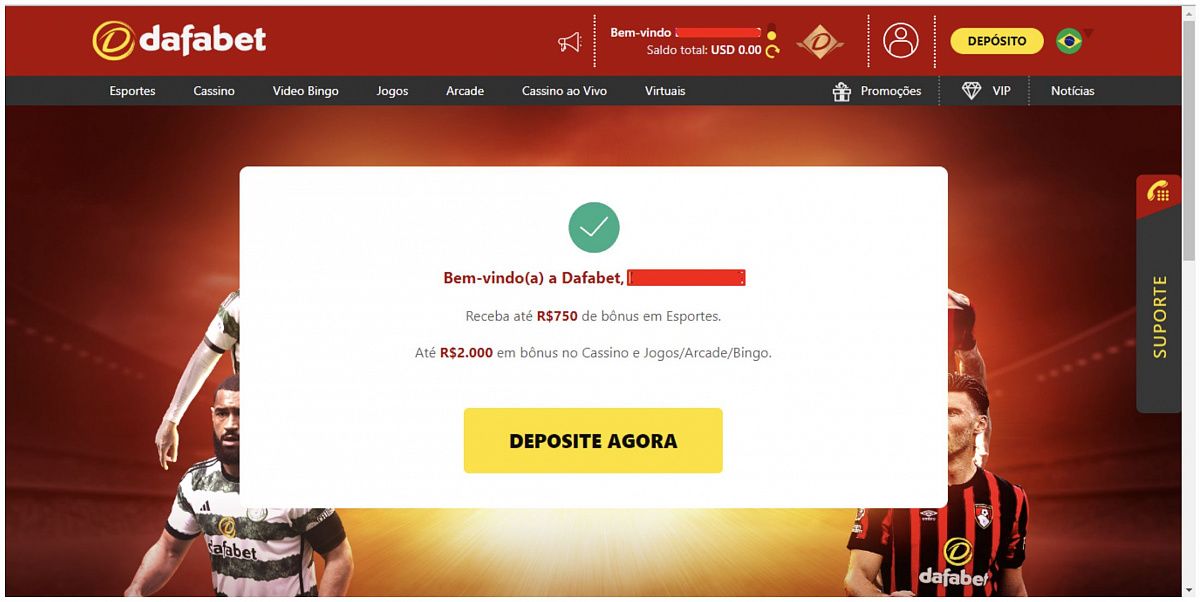Click the DEPOSITE AGORA button
This screenshot has width=1200, height=602.
tap(593, 440)
